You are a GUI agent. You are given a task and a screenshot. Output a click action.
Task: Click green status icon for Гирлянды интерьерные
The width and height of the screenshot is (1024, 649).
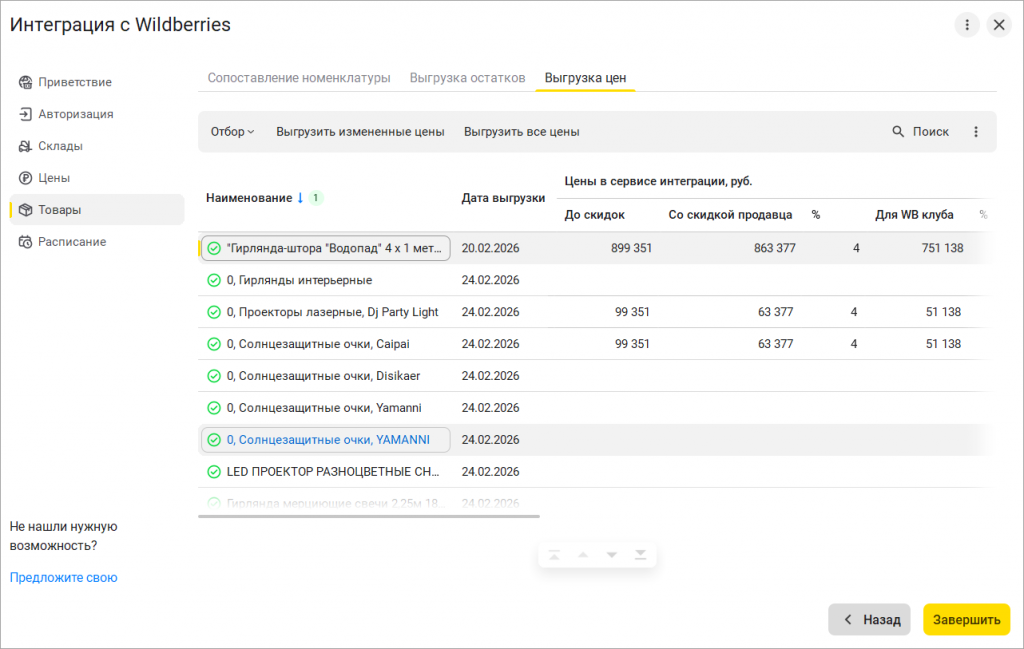pos(214,280)
